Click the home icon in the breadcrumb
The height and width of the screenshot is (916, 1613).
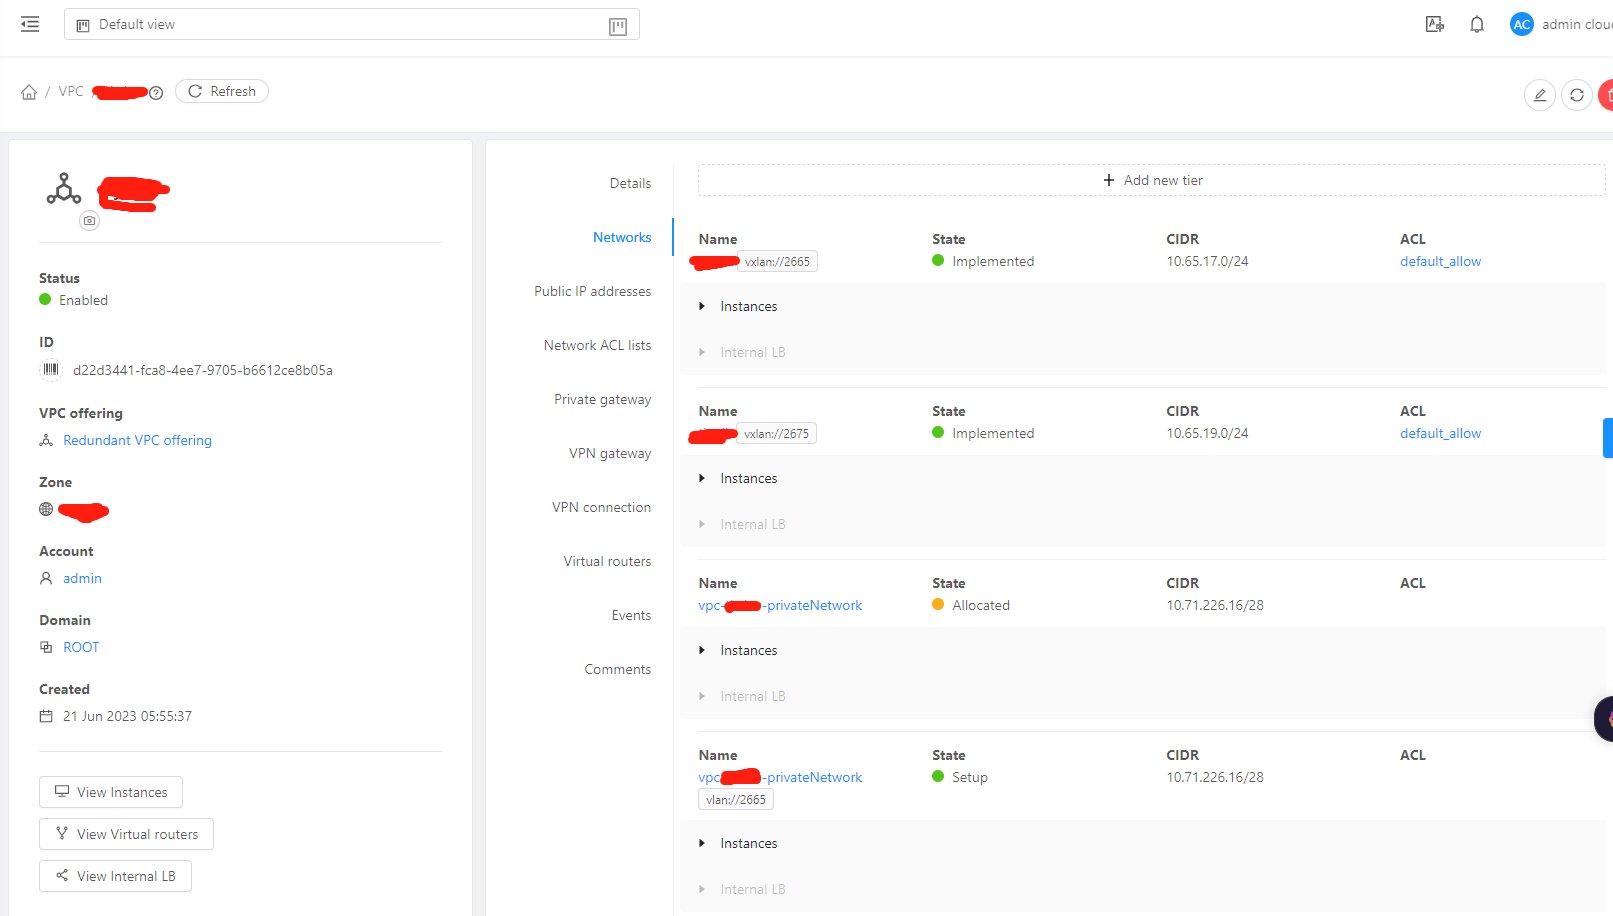31,90
